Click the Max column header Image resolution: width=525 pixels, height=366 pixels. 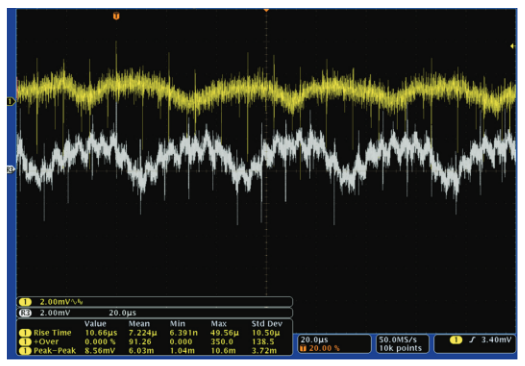click(x=219, y=323)
